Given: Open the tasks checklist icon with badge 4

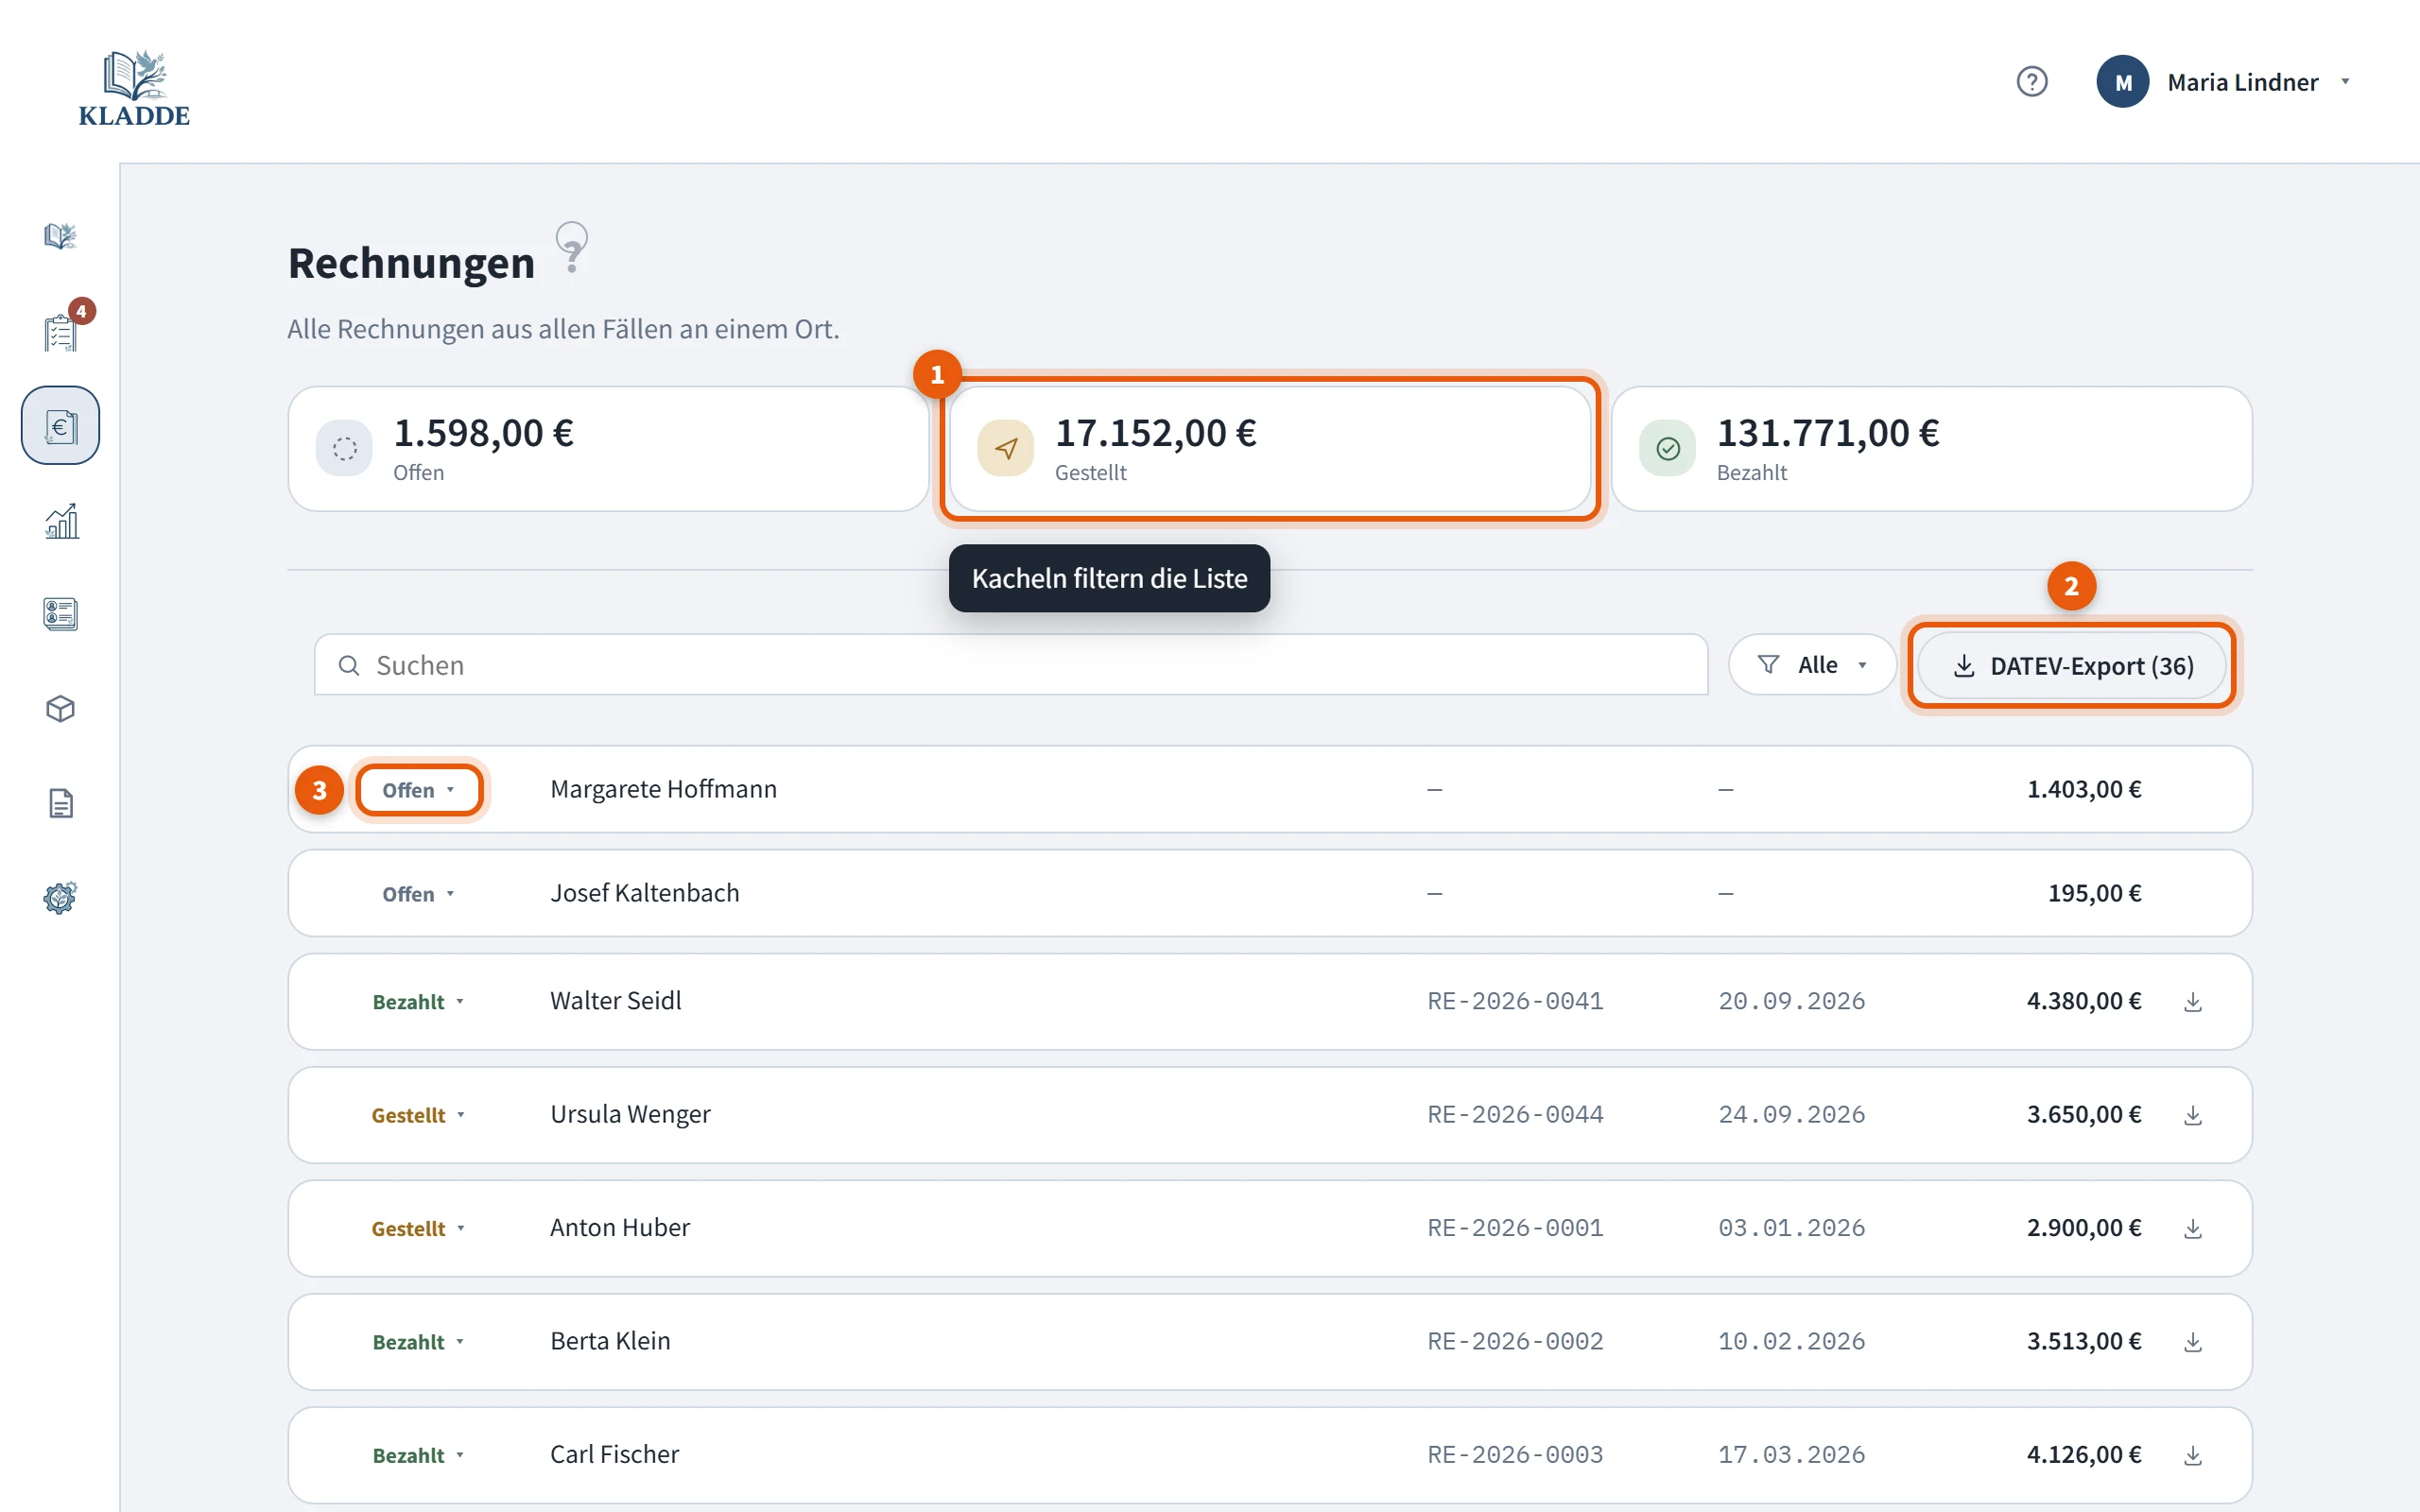Looking at the screenshot, I should [x=60, y=331].
